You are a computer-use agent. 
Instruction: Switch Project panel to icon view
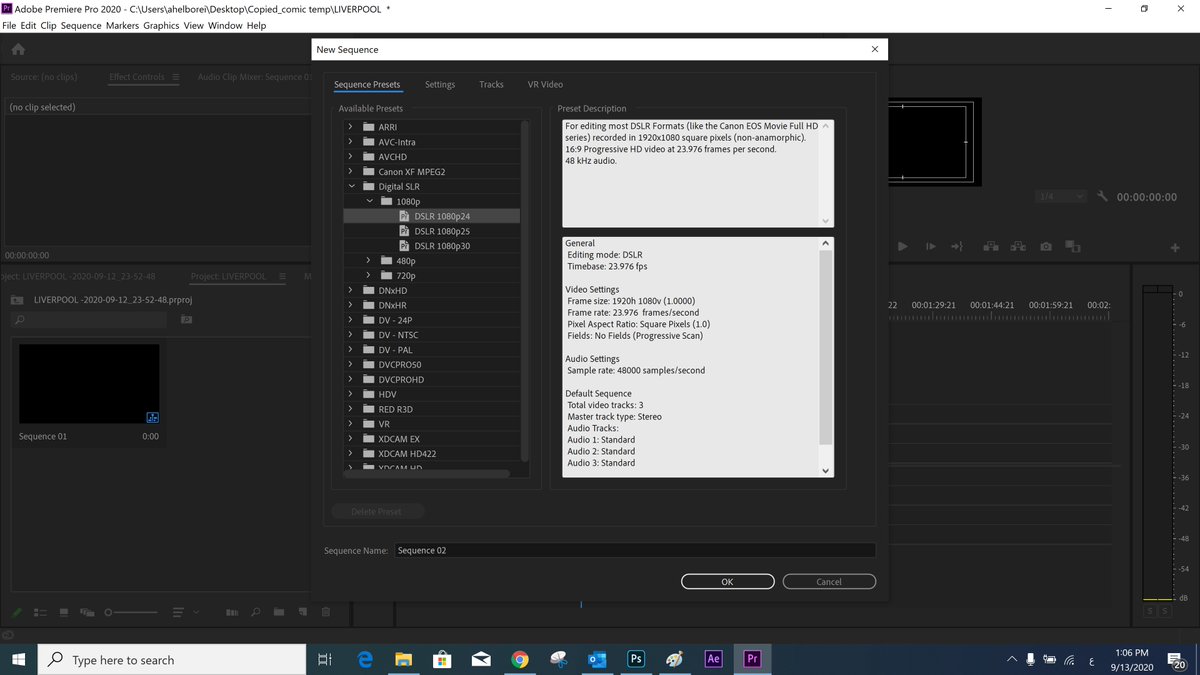64,612
